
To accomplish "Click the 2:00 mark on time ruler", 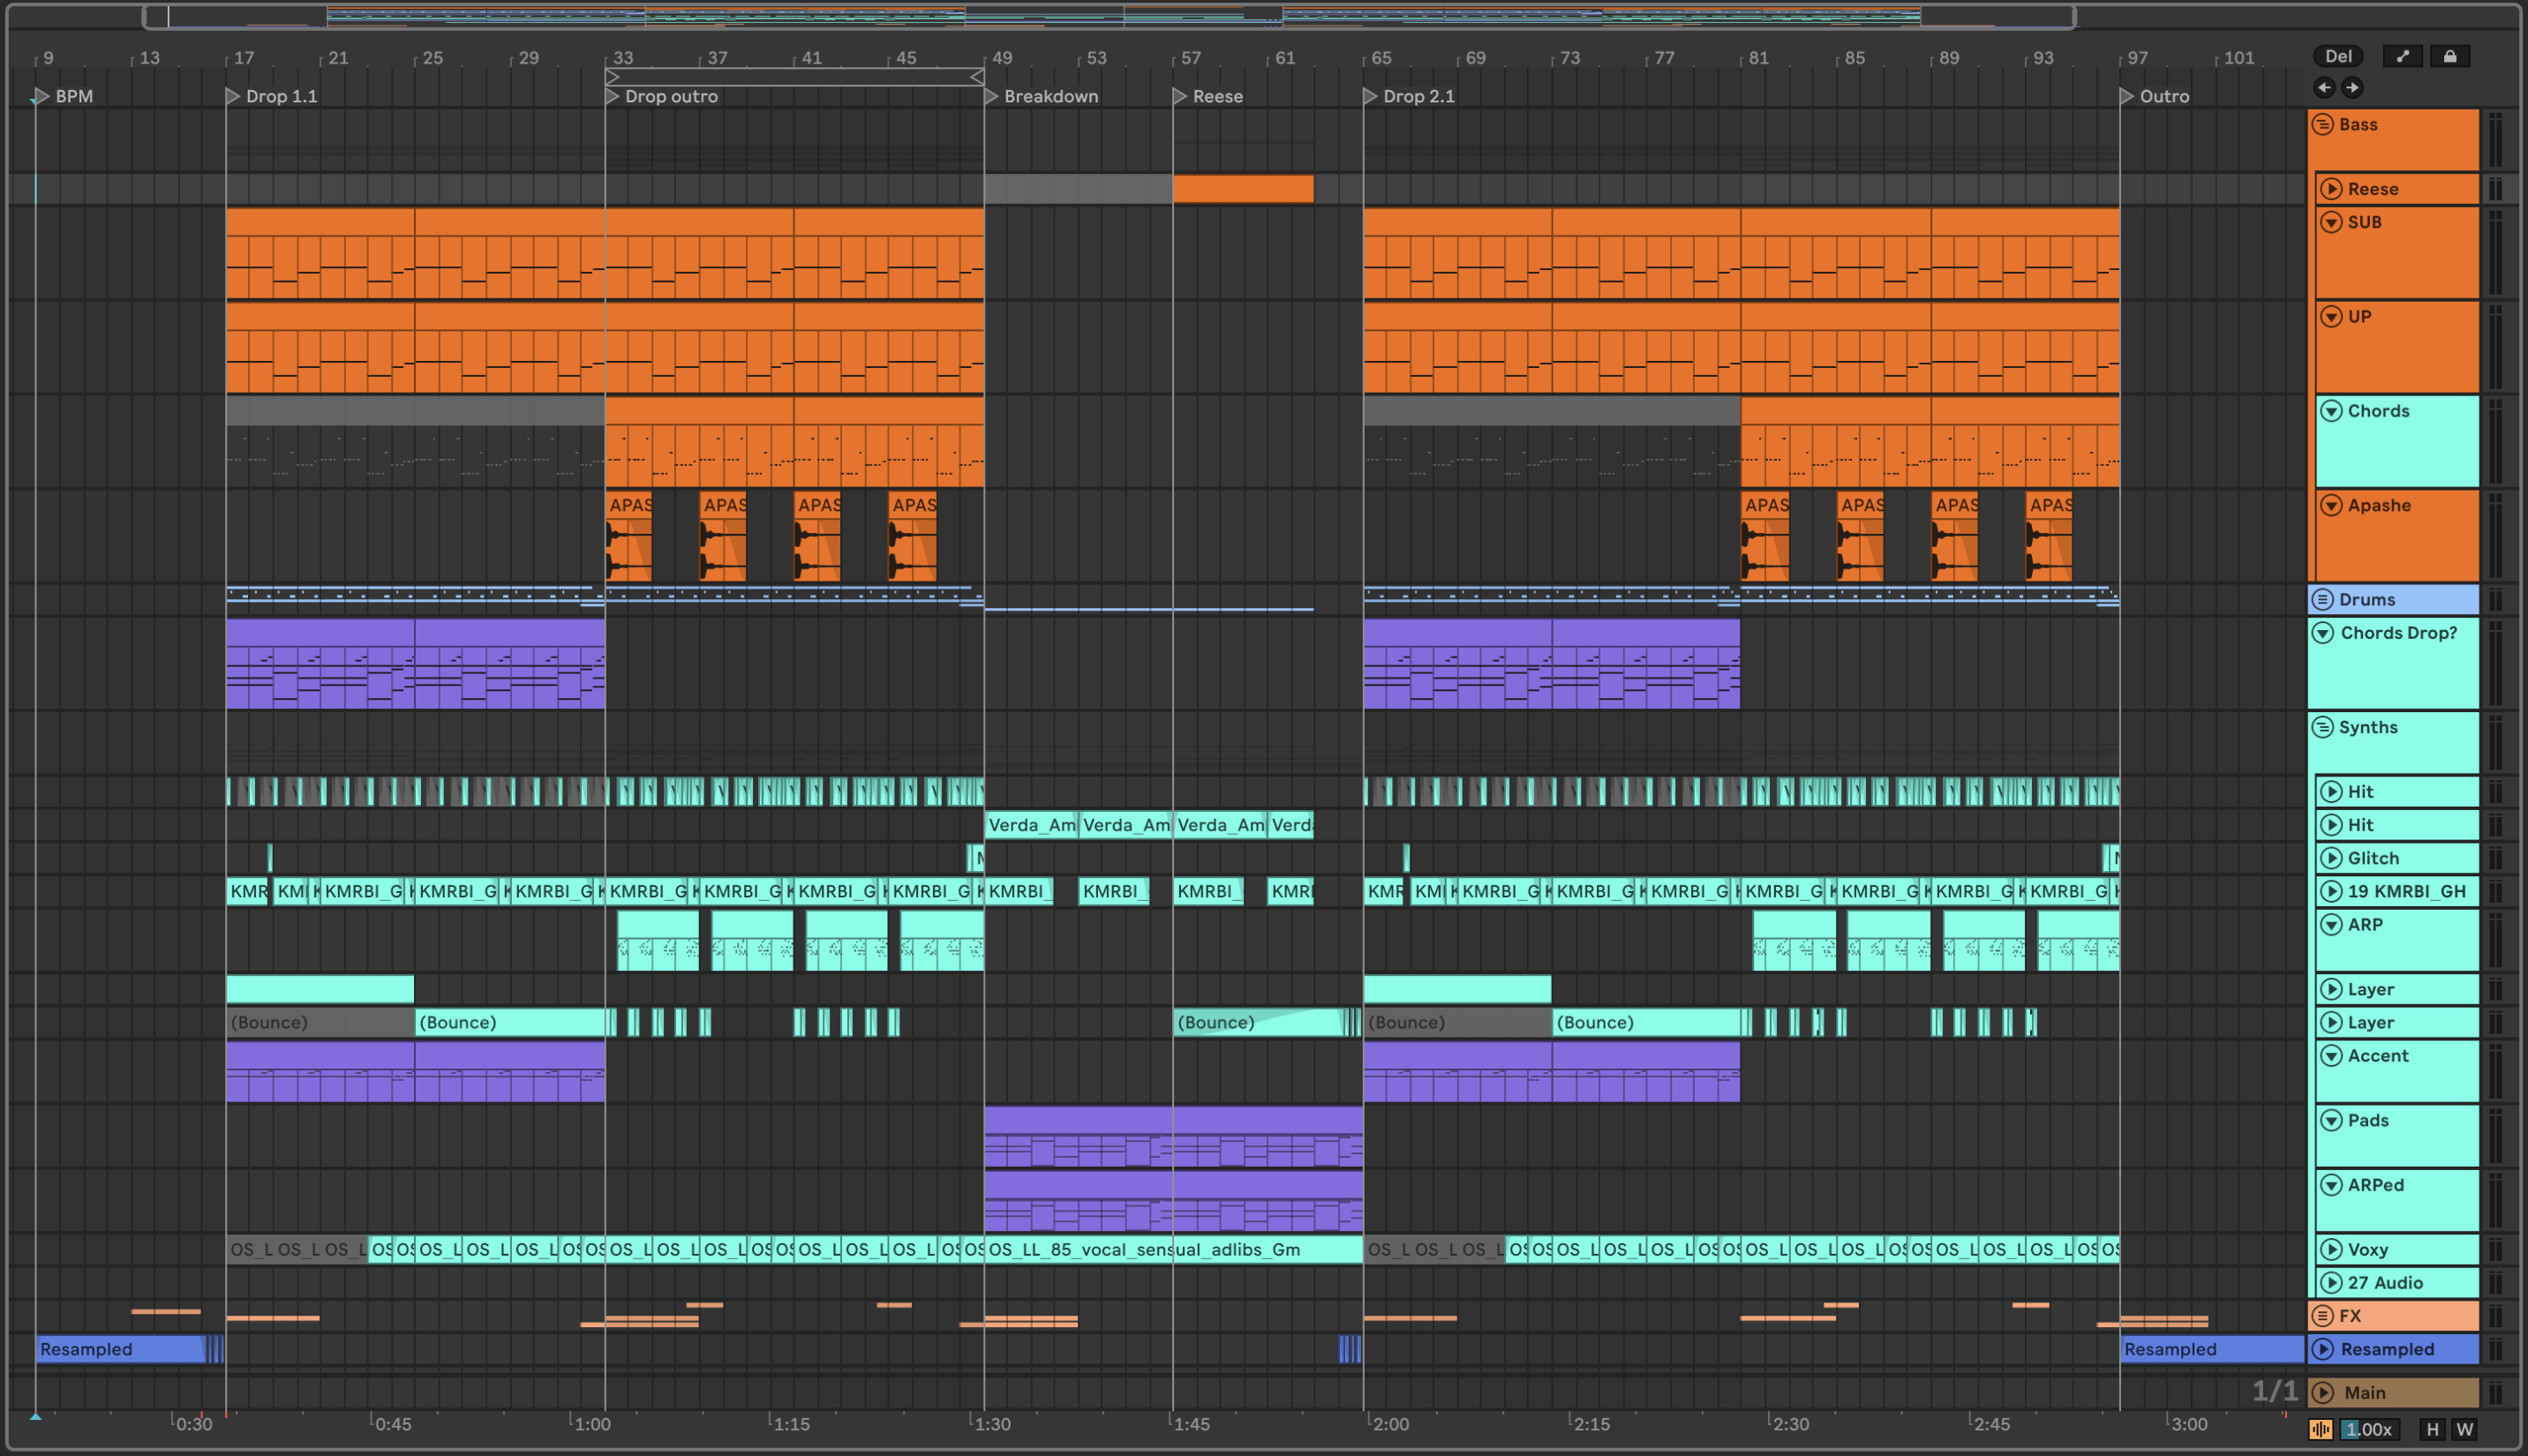I will tap(1389, 1423).
